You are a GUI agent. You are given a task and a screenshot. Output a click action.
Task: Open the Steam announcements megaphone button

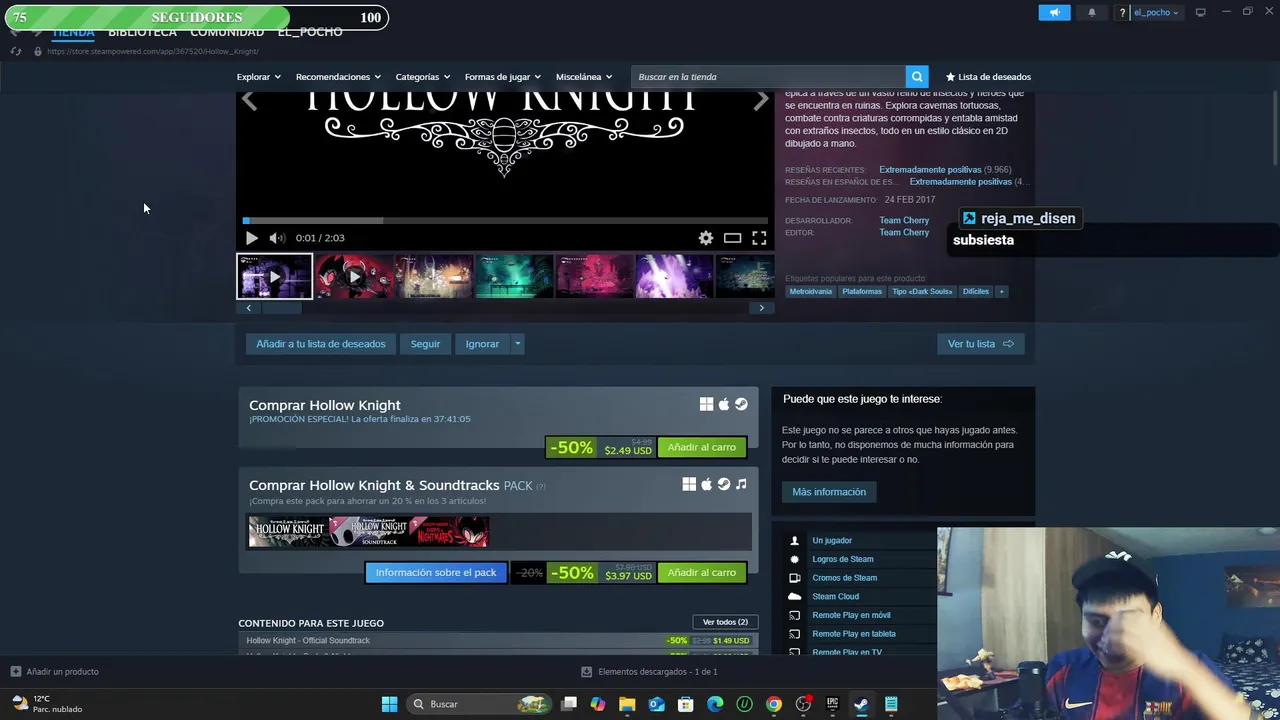tap(1054, 13)
